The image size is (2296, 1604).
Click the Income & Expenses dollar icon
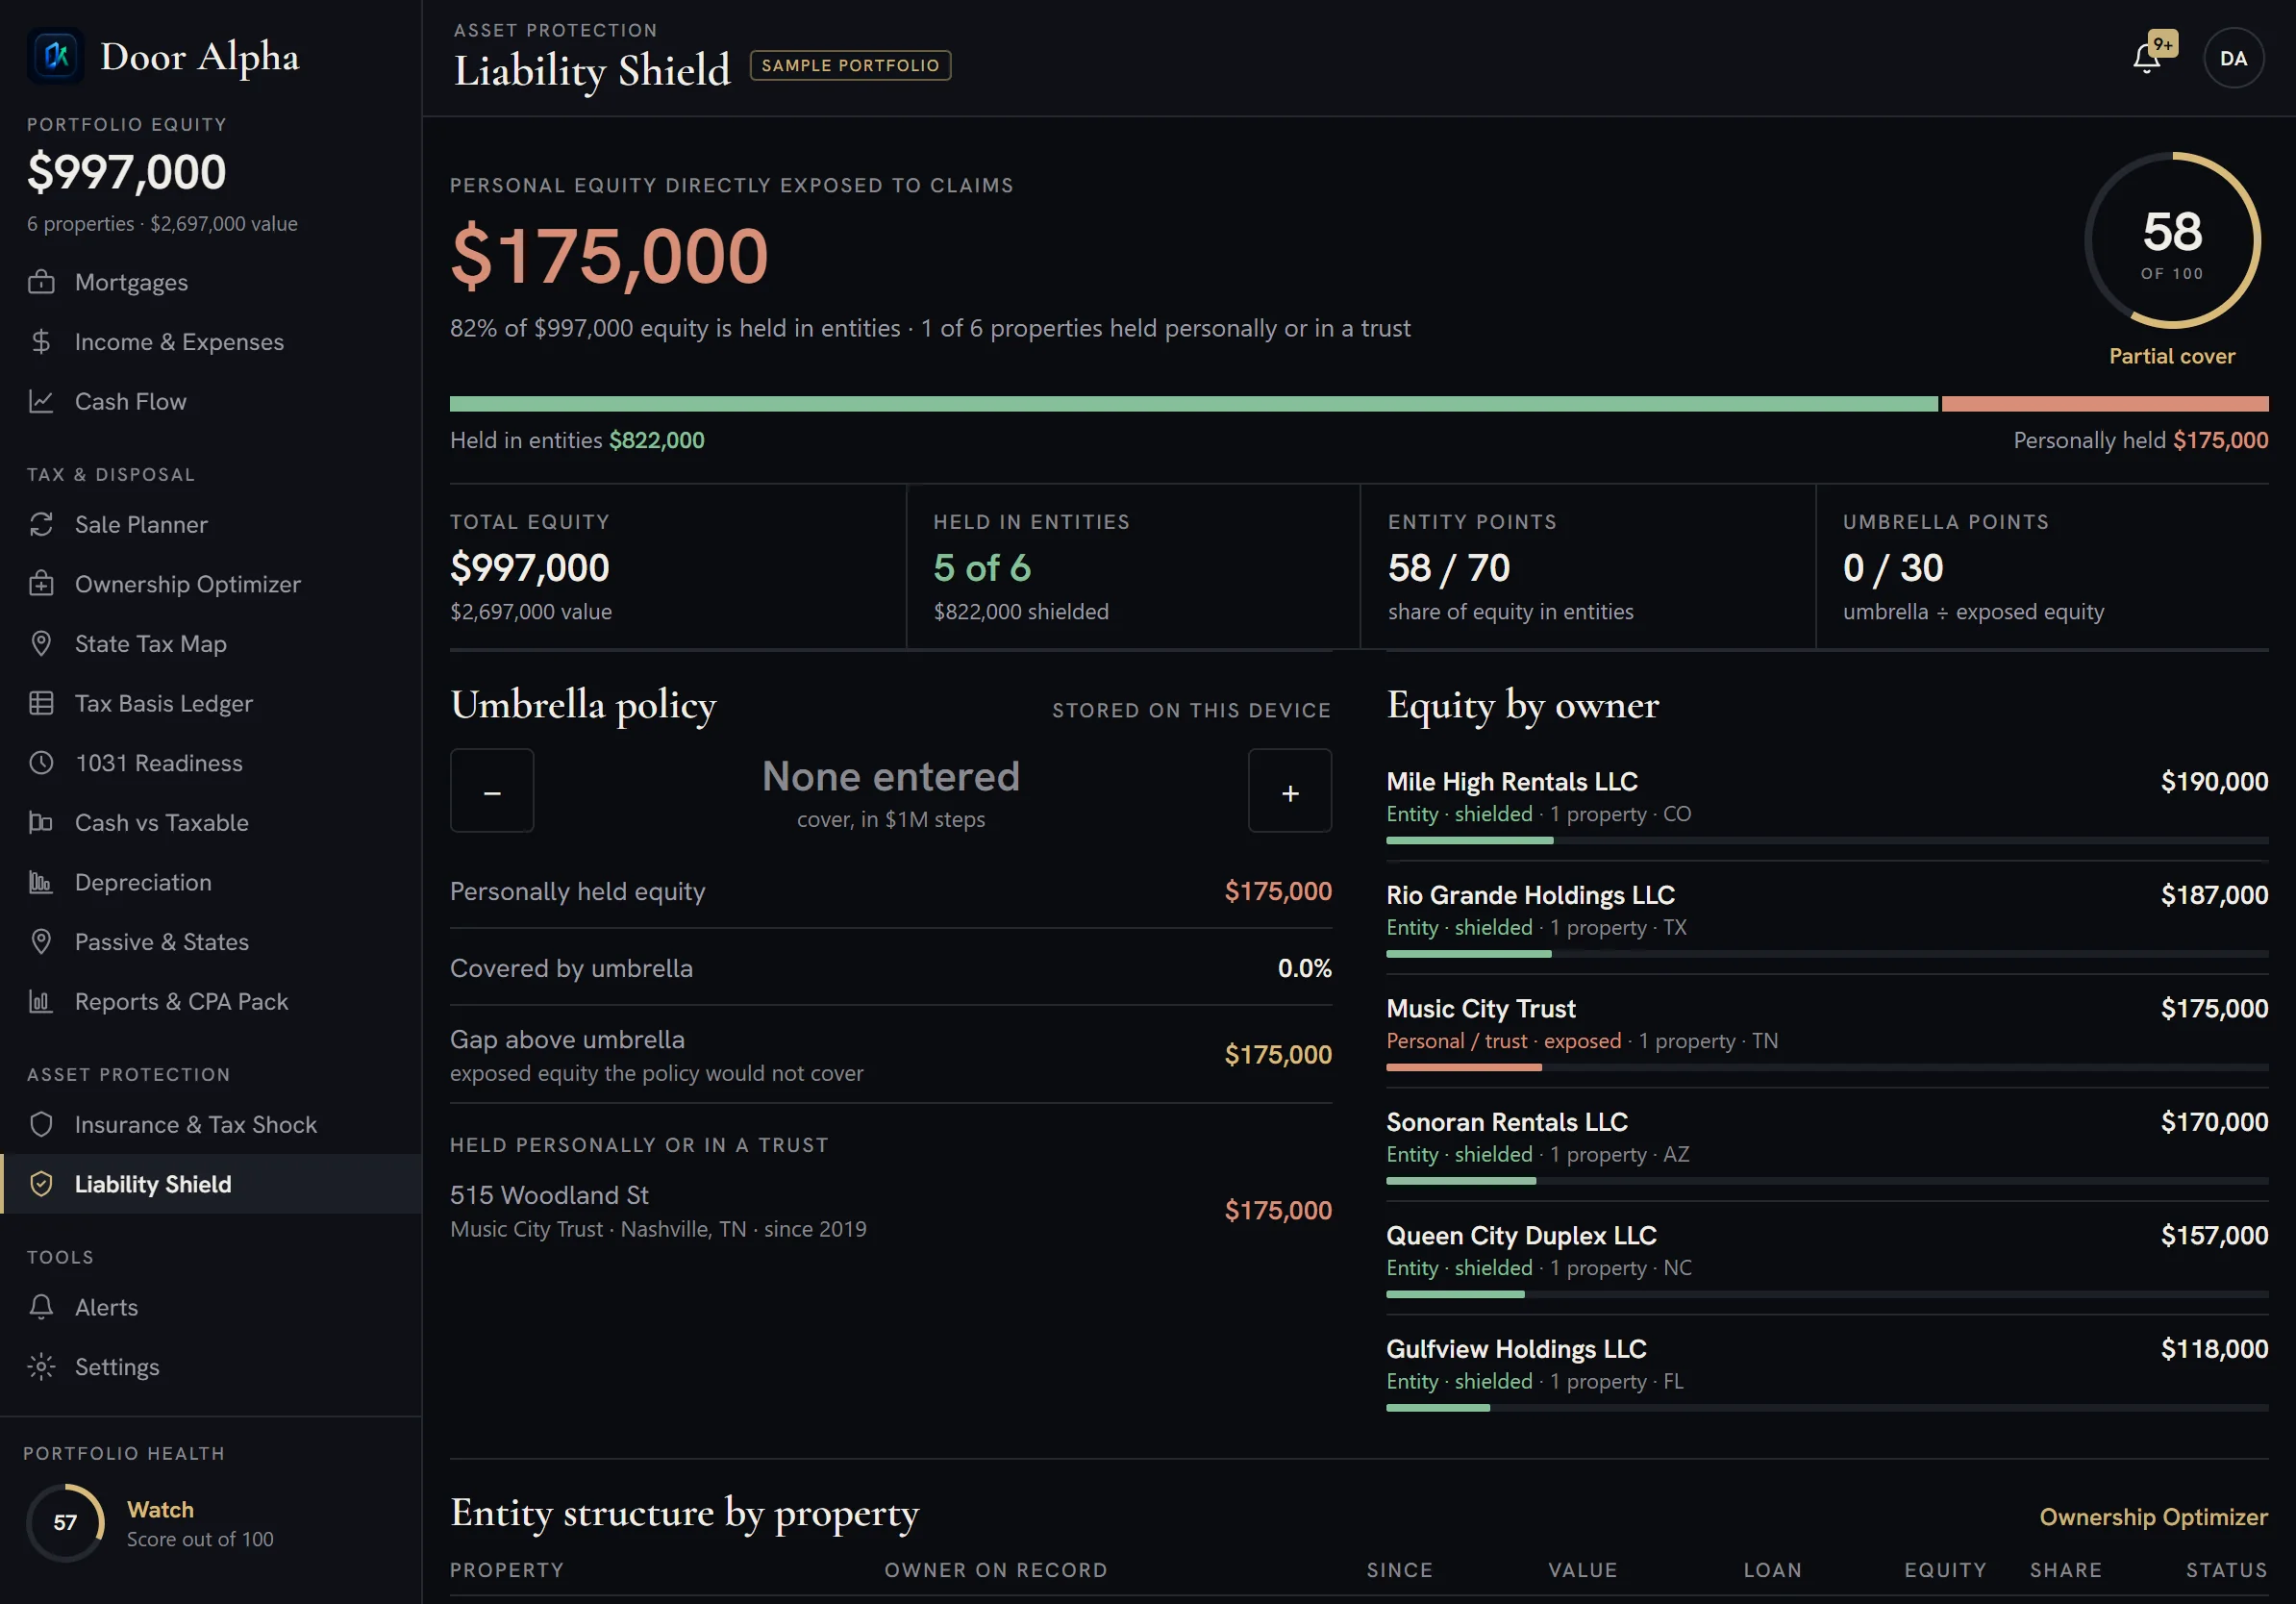[x=41, y=342]
